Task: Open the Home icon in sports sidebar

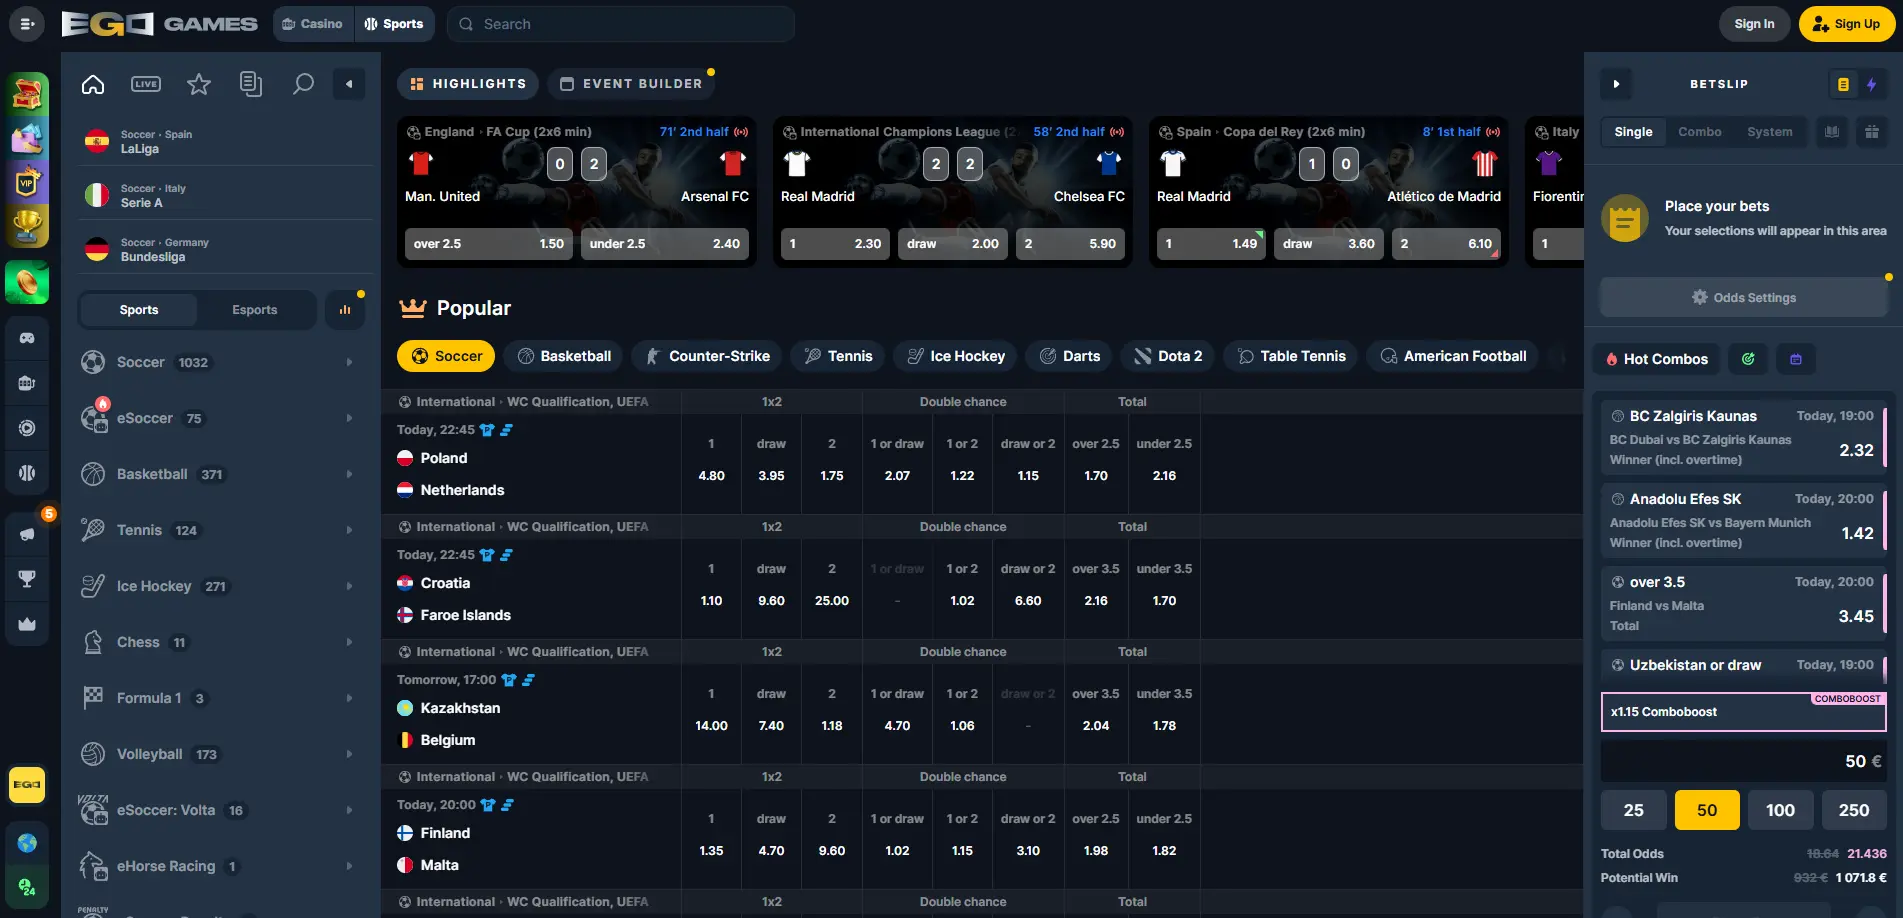Action: [92, 84]
